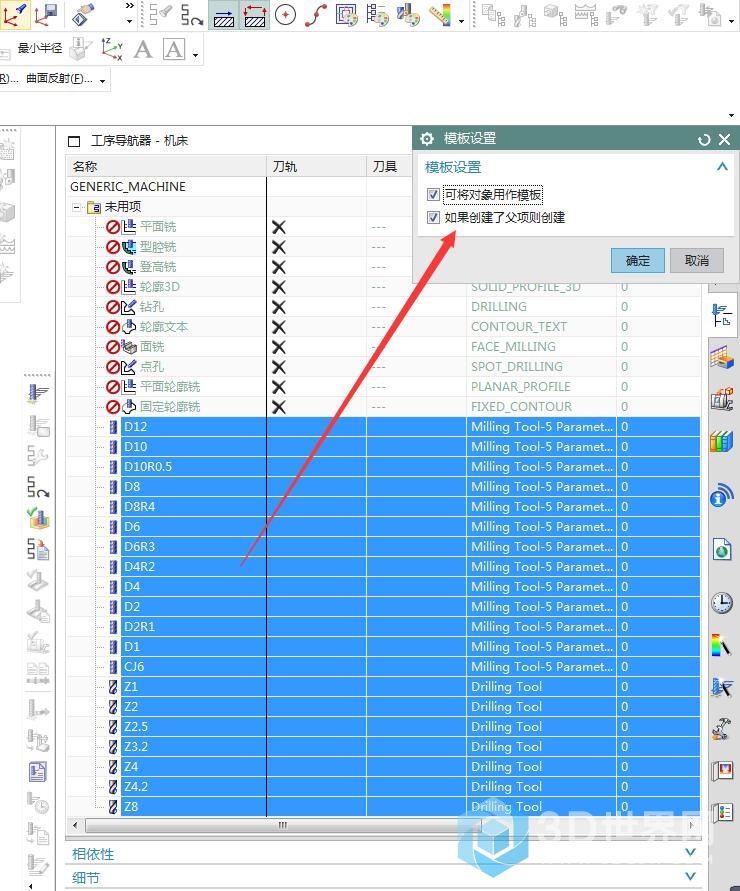This screenshot has width=740, height=891.
Task: Select the 型腔铣 operation row
Action: [x=158, y=247]
